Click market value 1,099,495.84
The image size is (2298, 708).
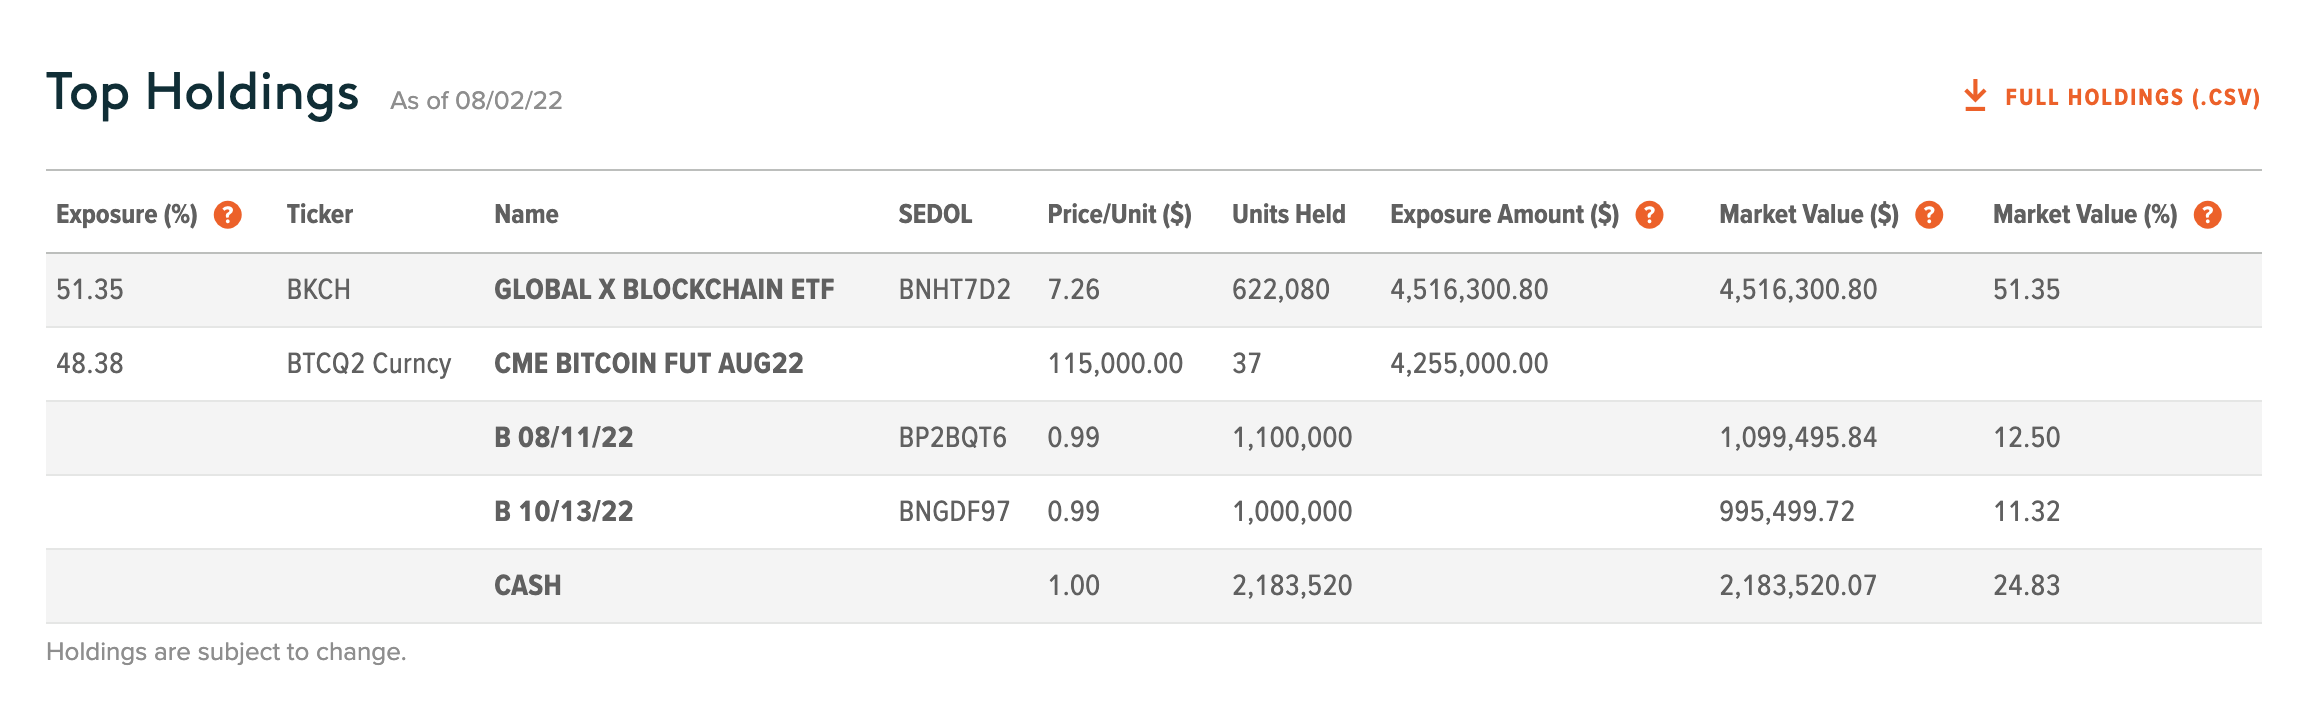[1798, 438]
